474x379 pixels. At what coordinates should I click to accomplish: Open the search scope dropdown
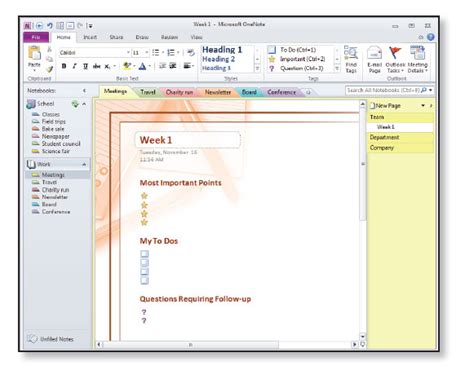pos(431,90)
